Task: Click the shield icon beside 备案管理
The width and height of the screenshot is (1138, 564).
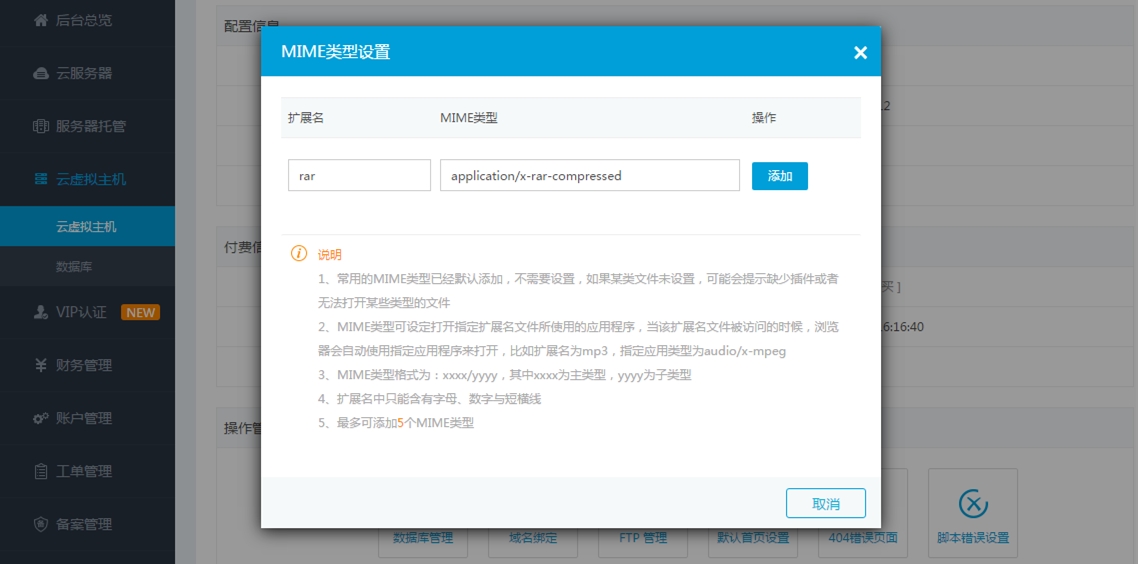Action: click(x=41, y=524)
